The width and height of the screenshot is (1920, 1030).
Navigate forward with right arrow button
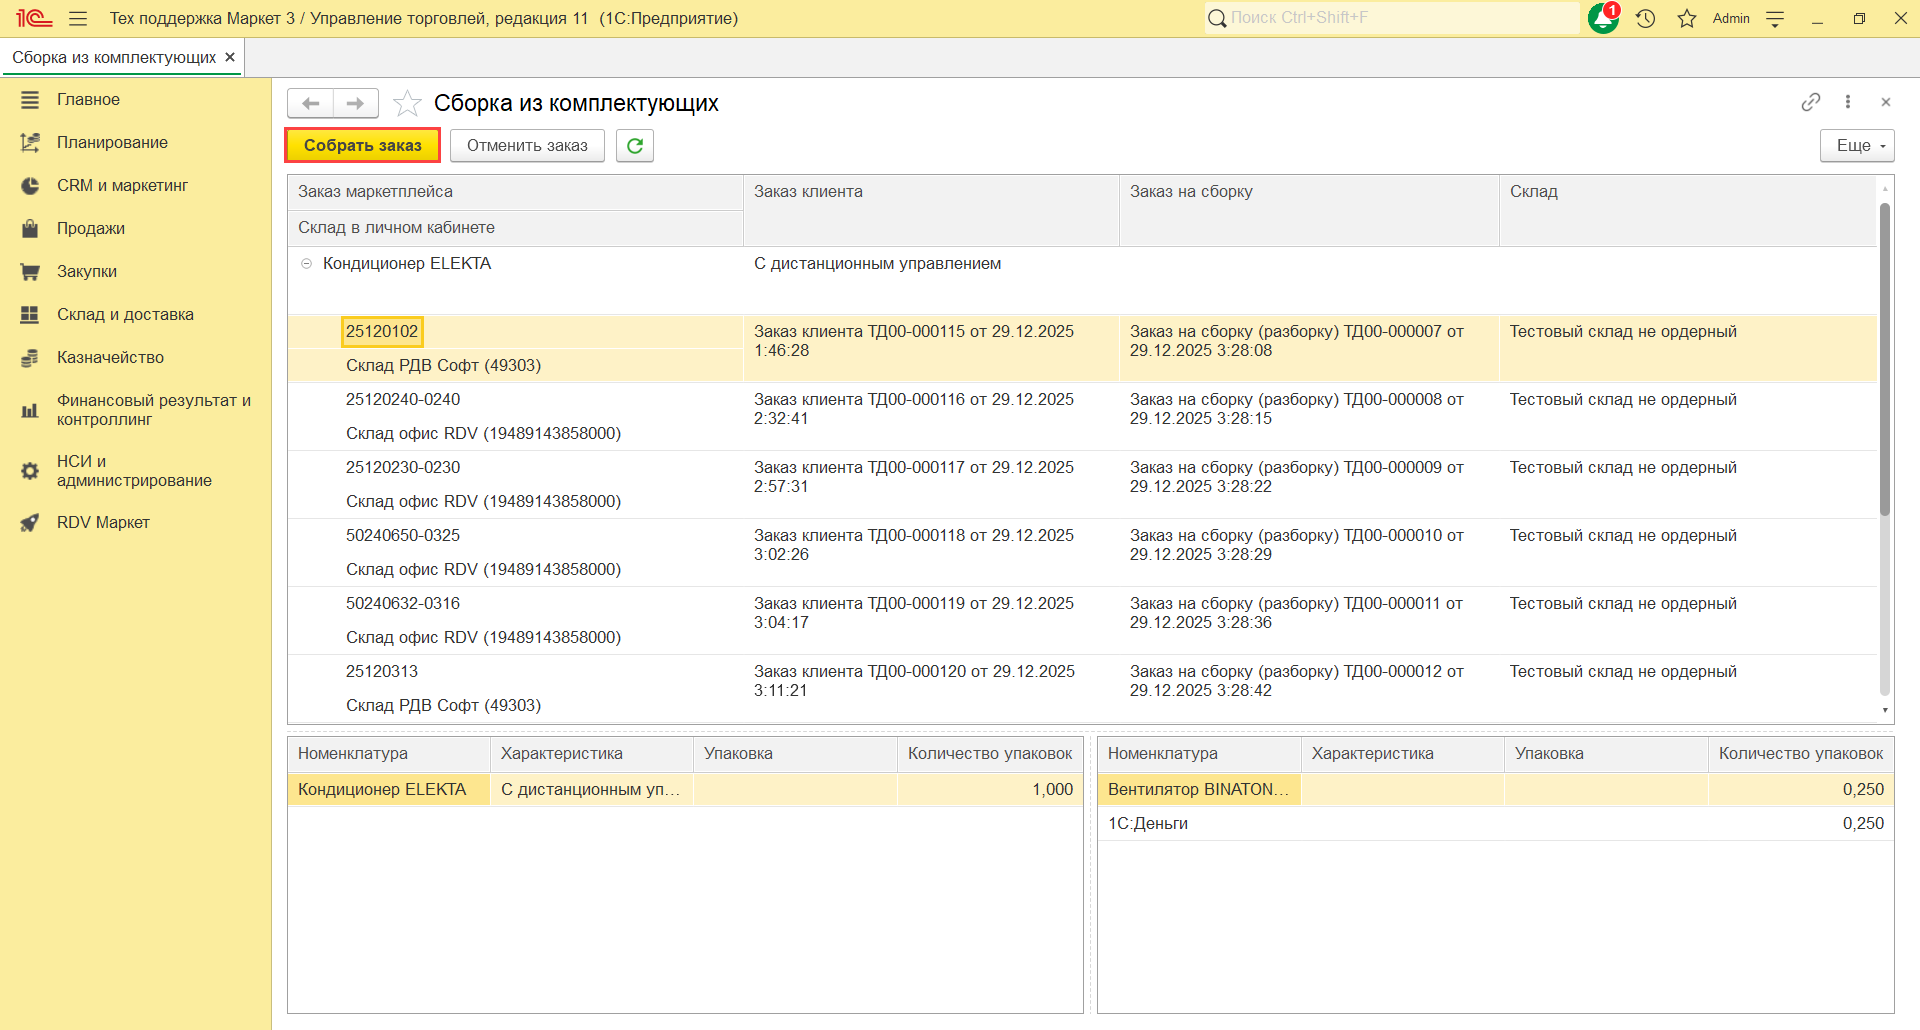[355, 103]
